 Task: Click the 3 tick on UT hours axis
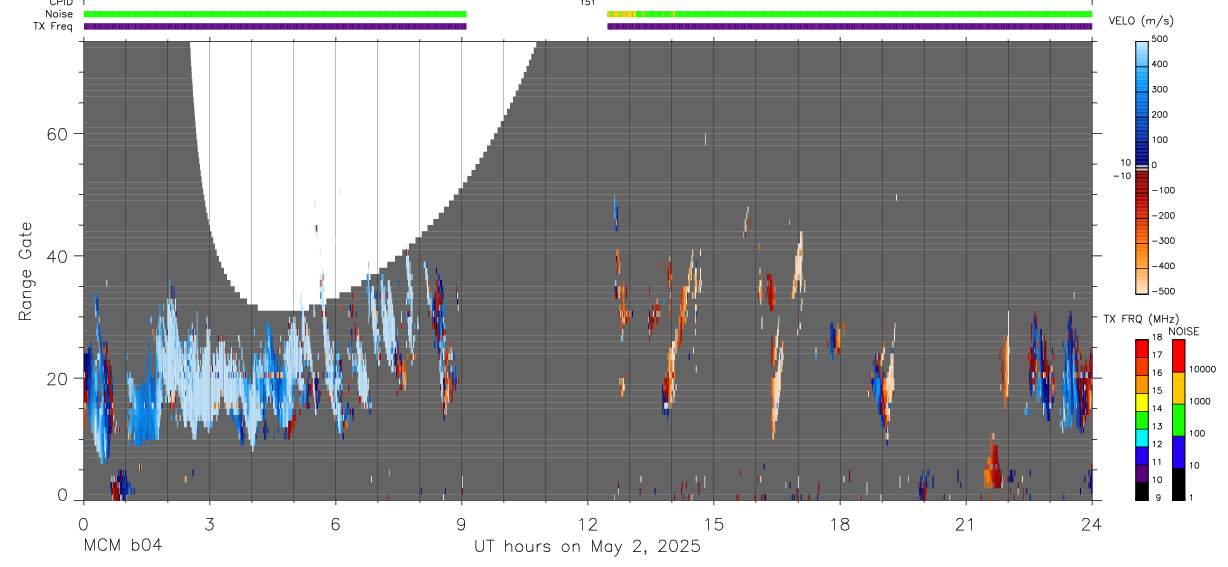209,523
